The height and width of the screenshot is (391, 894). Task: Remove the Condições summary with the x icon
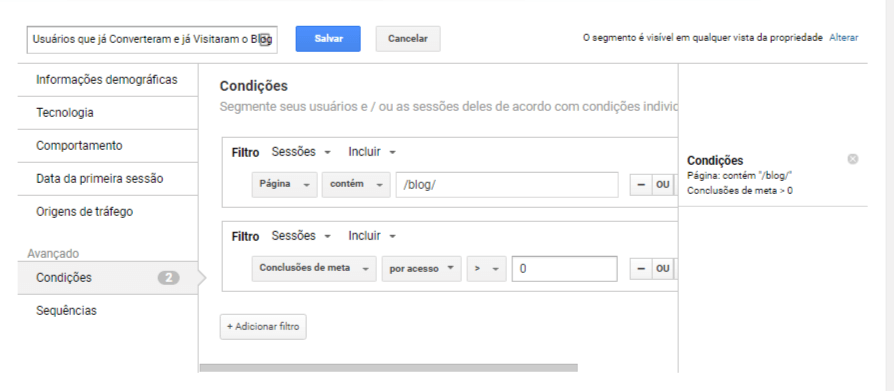pos(852,159)
